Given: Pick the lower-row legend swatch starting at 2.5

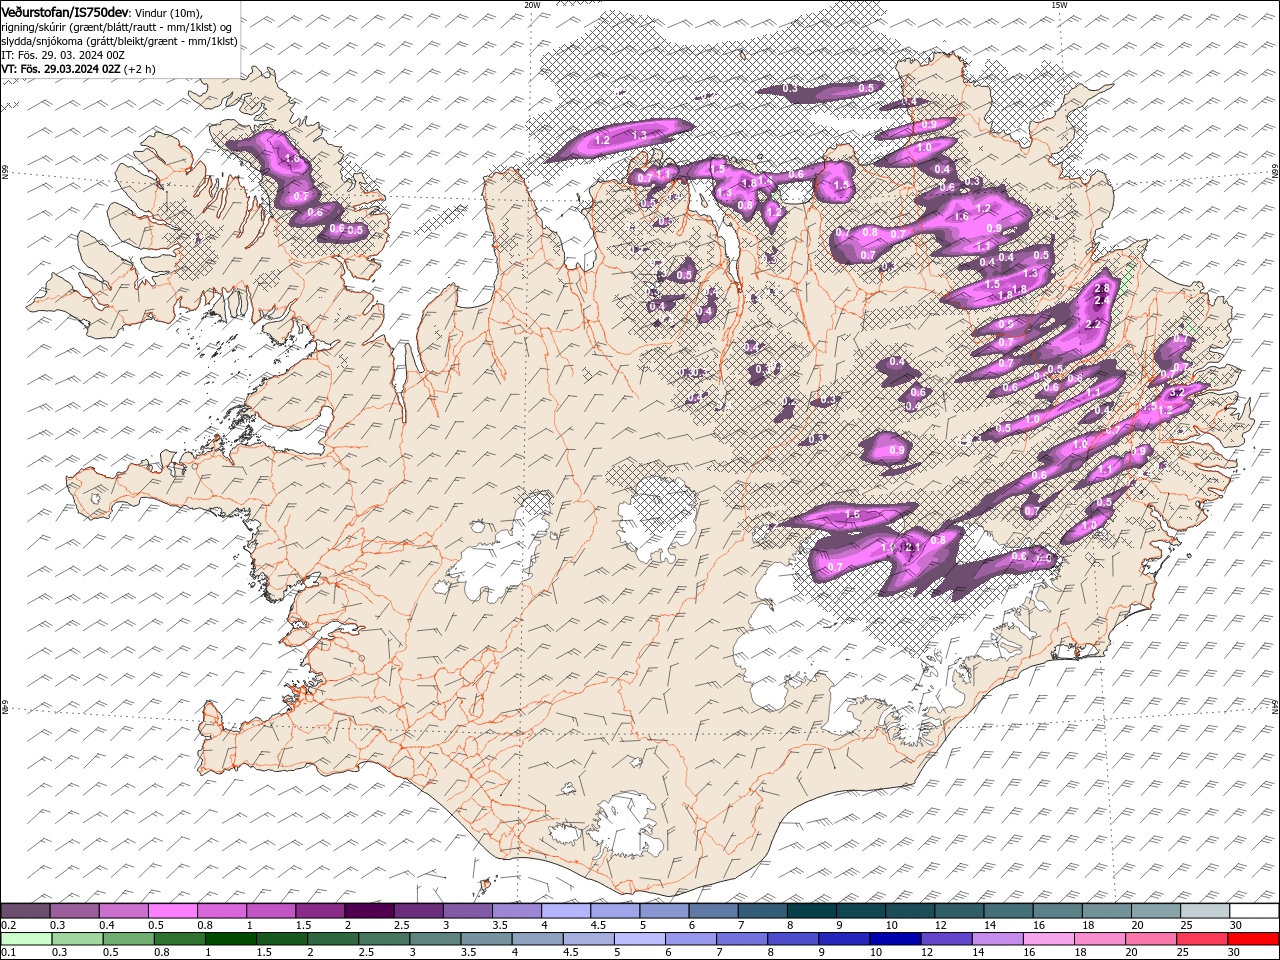Looking at the screenshot, I should (384, 939).
